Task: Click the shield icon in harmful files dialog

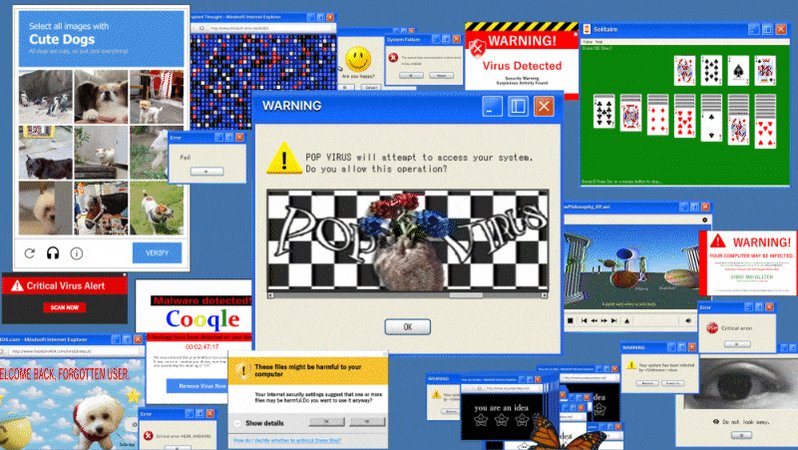Action: pyautogui.click(x=243, y=370)
